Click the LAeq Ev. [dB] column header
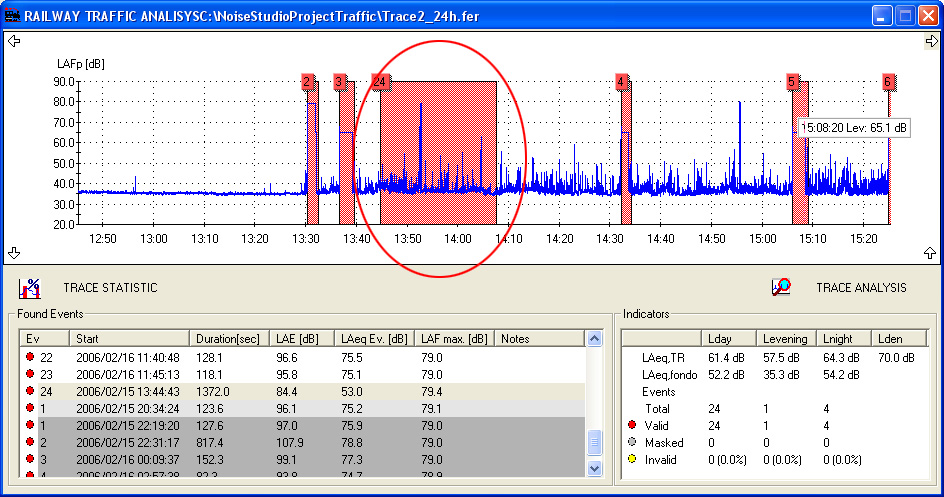Screen dimensions: 944x497 pyautogui.click(x=374, y=339)
